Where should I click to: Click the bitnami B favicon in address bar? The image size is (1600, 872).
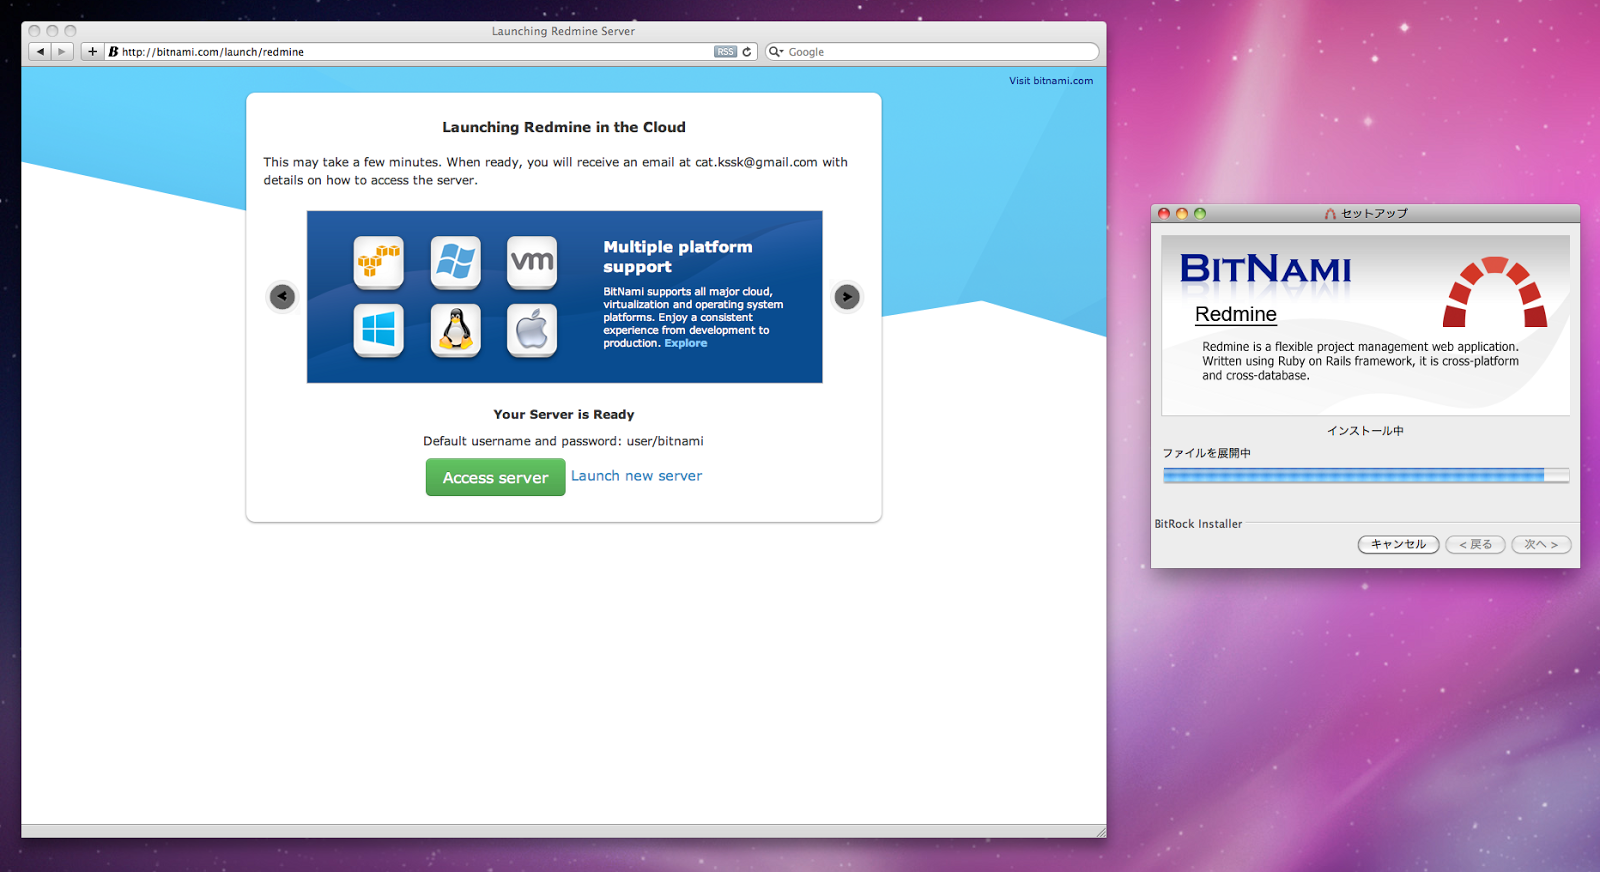click(x=113, y=52)
